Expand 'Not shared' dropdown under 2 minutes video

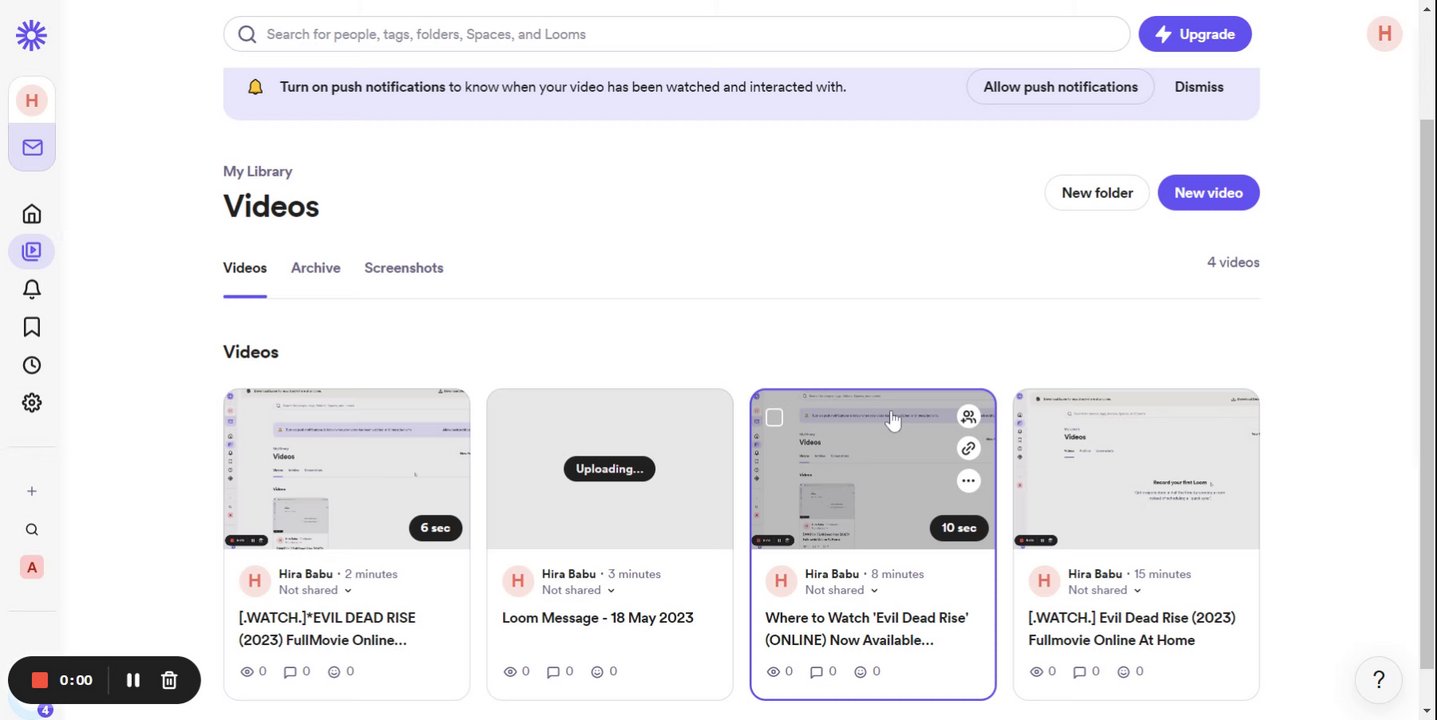[315, 590]
